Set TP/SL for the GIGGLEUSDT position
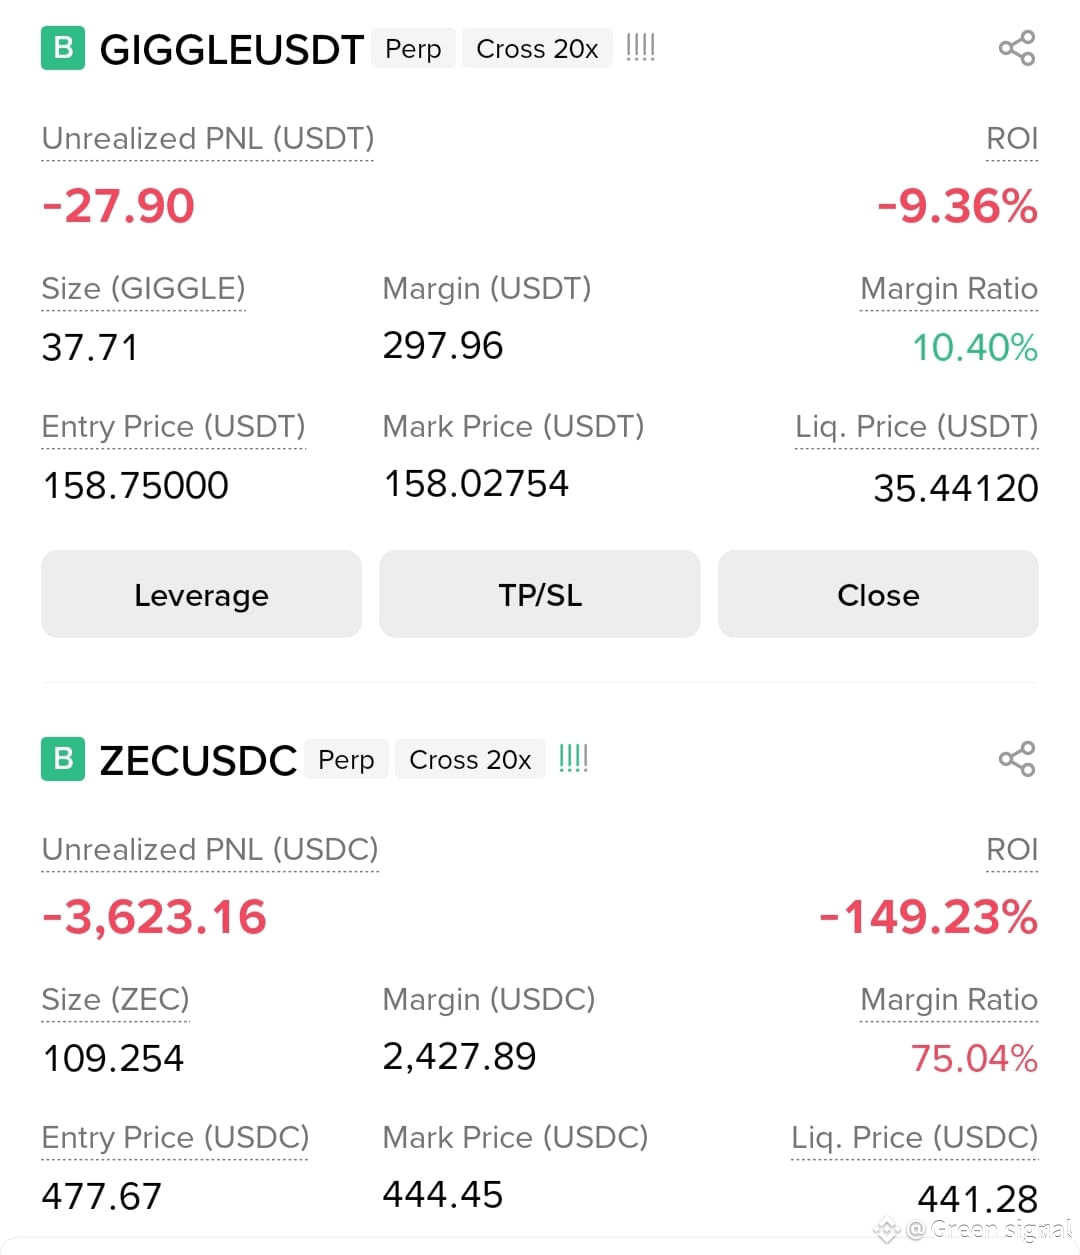 (540, 594)
